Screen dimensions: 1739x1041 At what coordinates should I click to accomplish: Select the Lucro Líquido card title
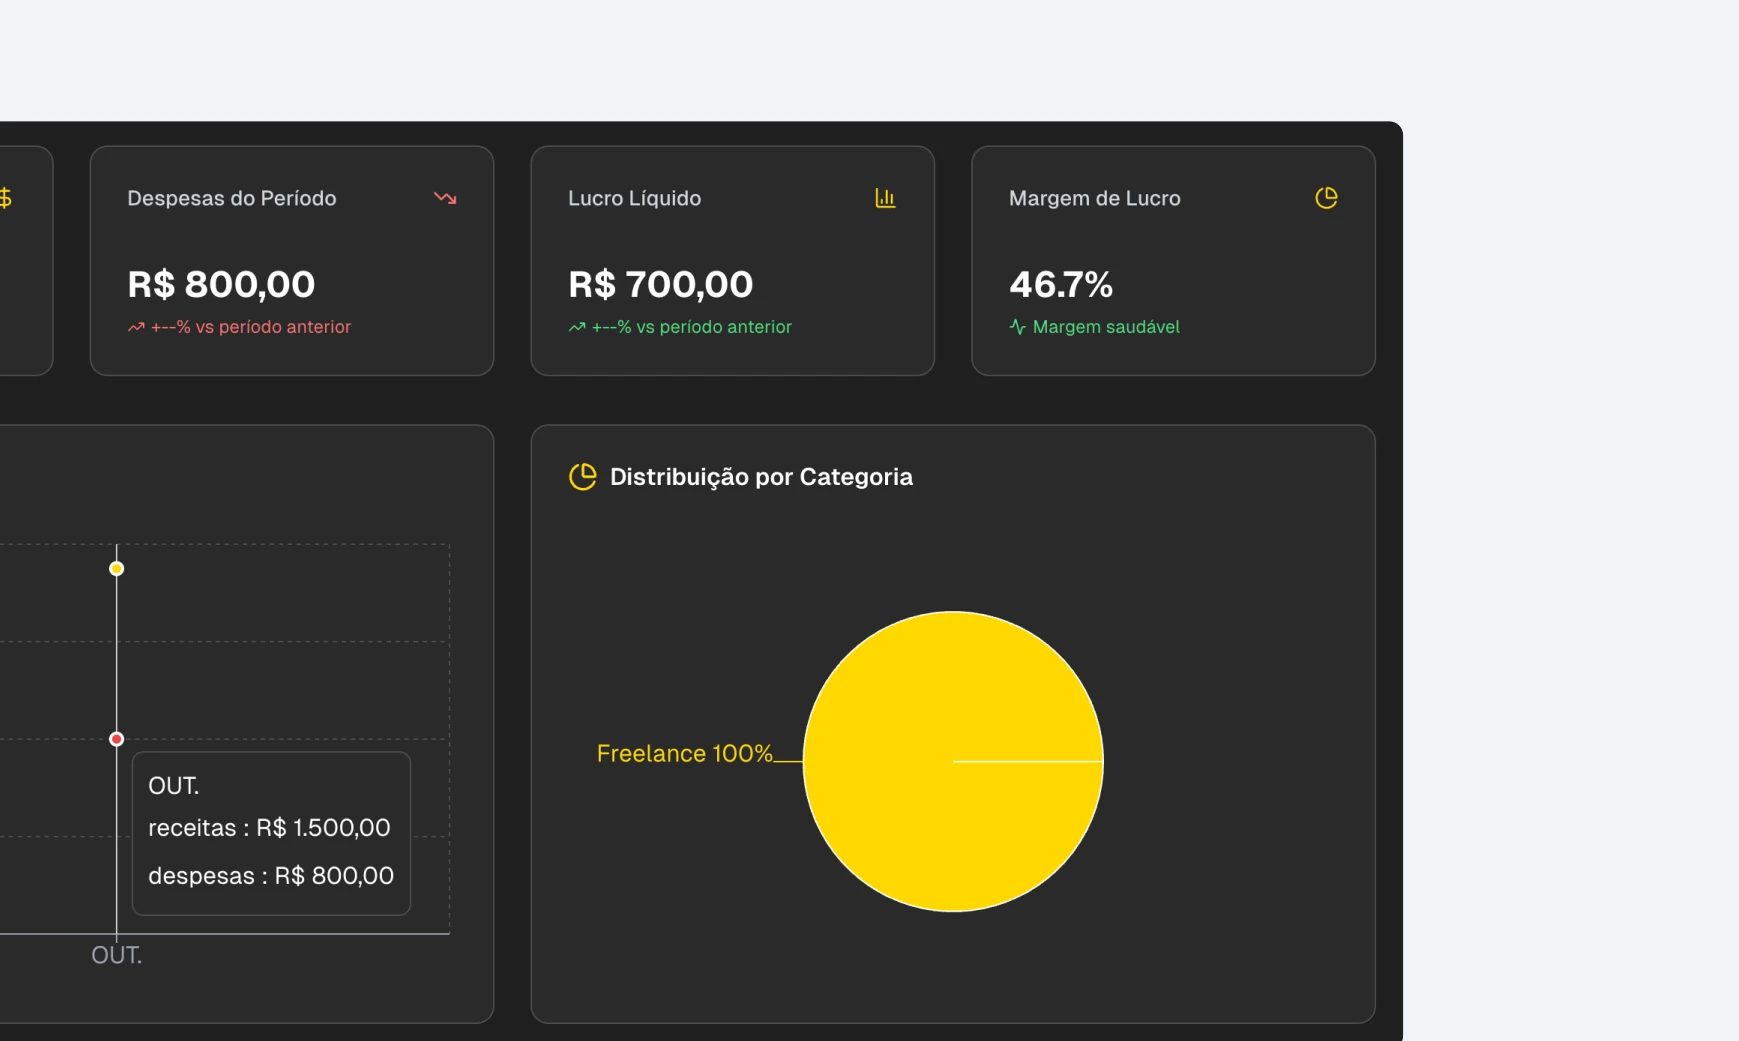634,198
